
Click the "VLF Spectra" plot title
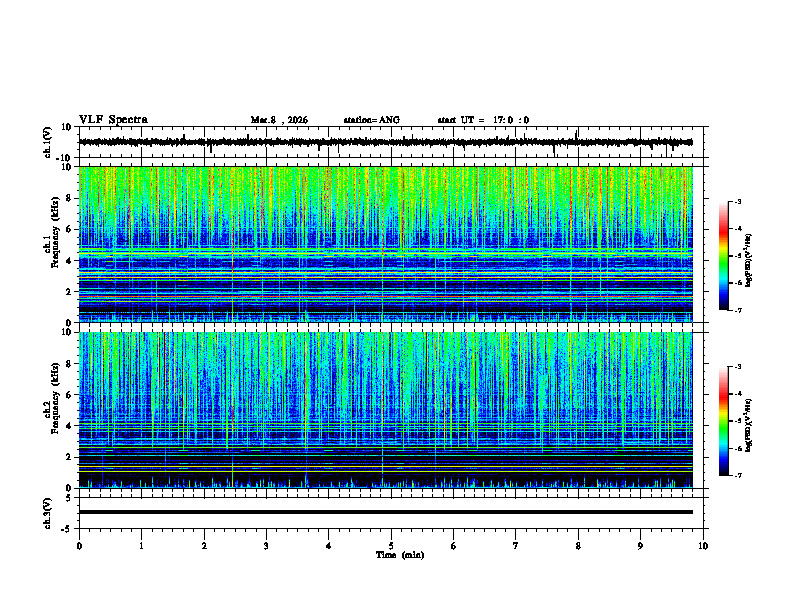click(x=113, y=120)
